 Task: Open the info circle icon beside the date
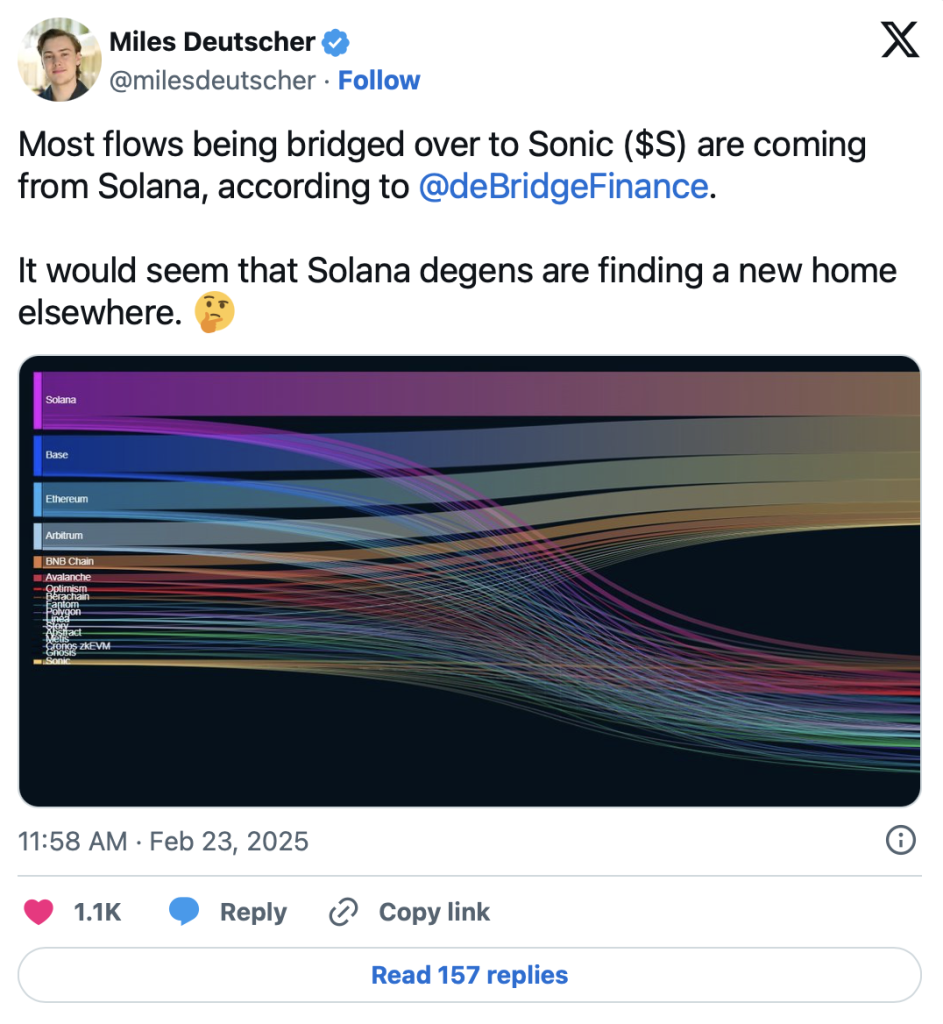[901, 840]
